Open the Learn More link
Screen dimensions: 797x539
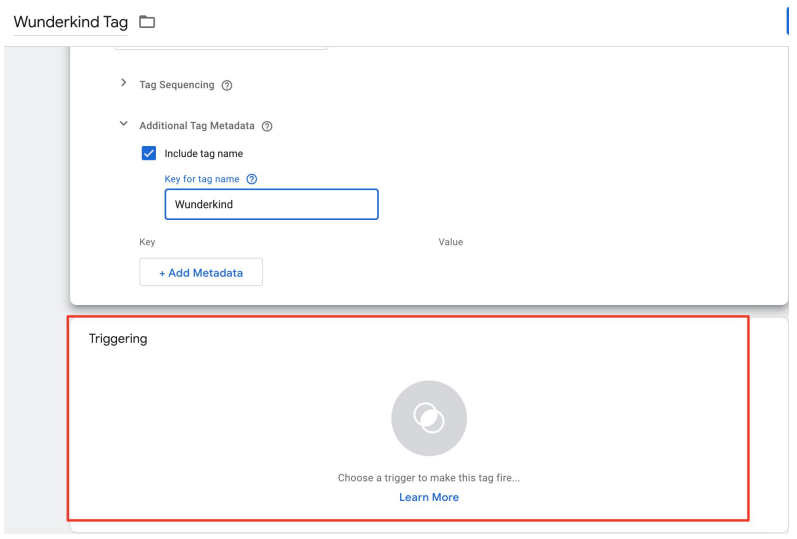click(x=429, y=497)
